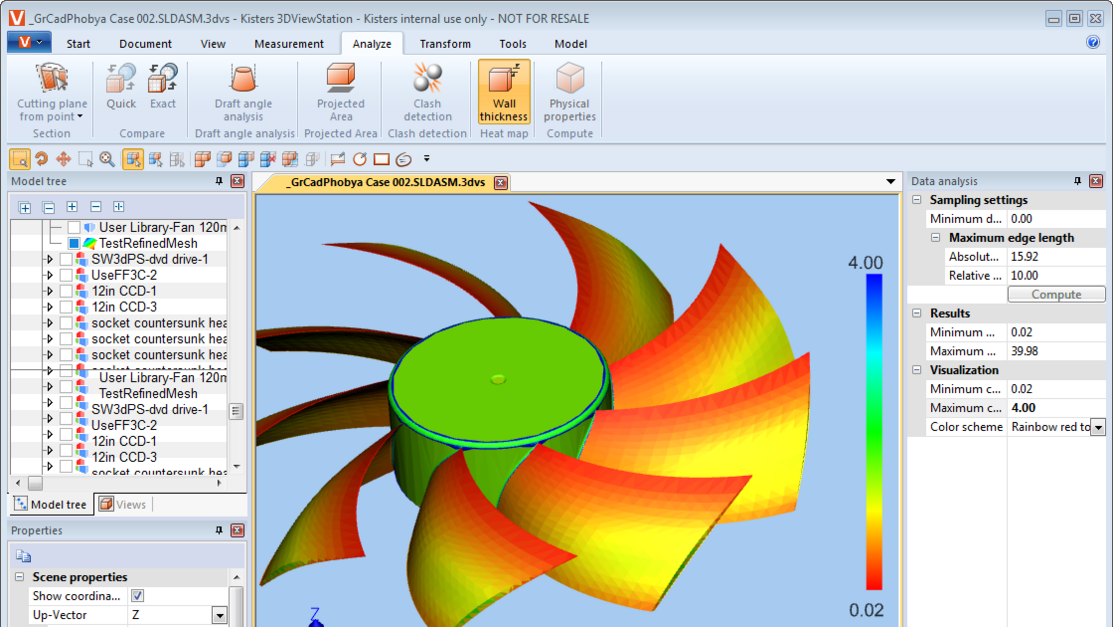The image size is (1113, 627).
Task: Click the cubes with red X toolbar icon
Action: pyautogui.click(x=268, y=159)
